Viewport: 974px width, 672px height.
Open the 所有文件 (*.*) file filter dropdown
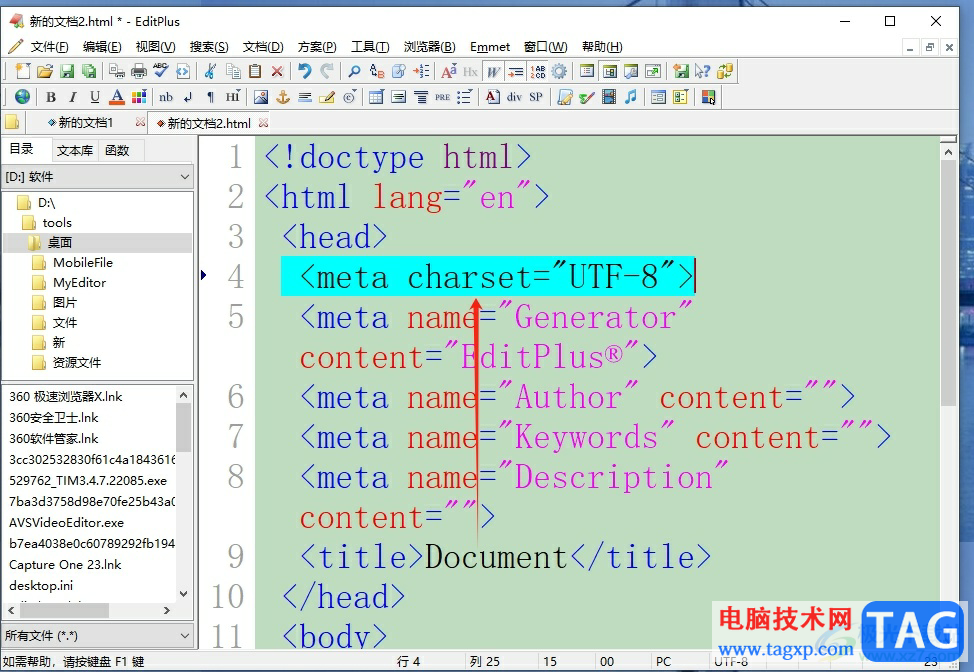pos(97,635)
